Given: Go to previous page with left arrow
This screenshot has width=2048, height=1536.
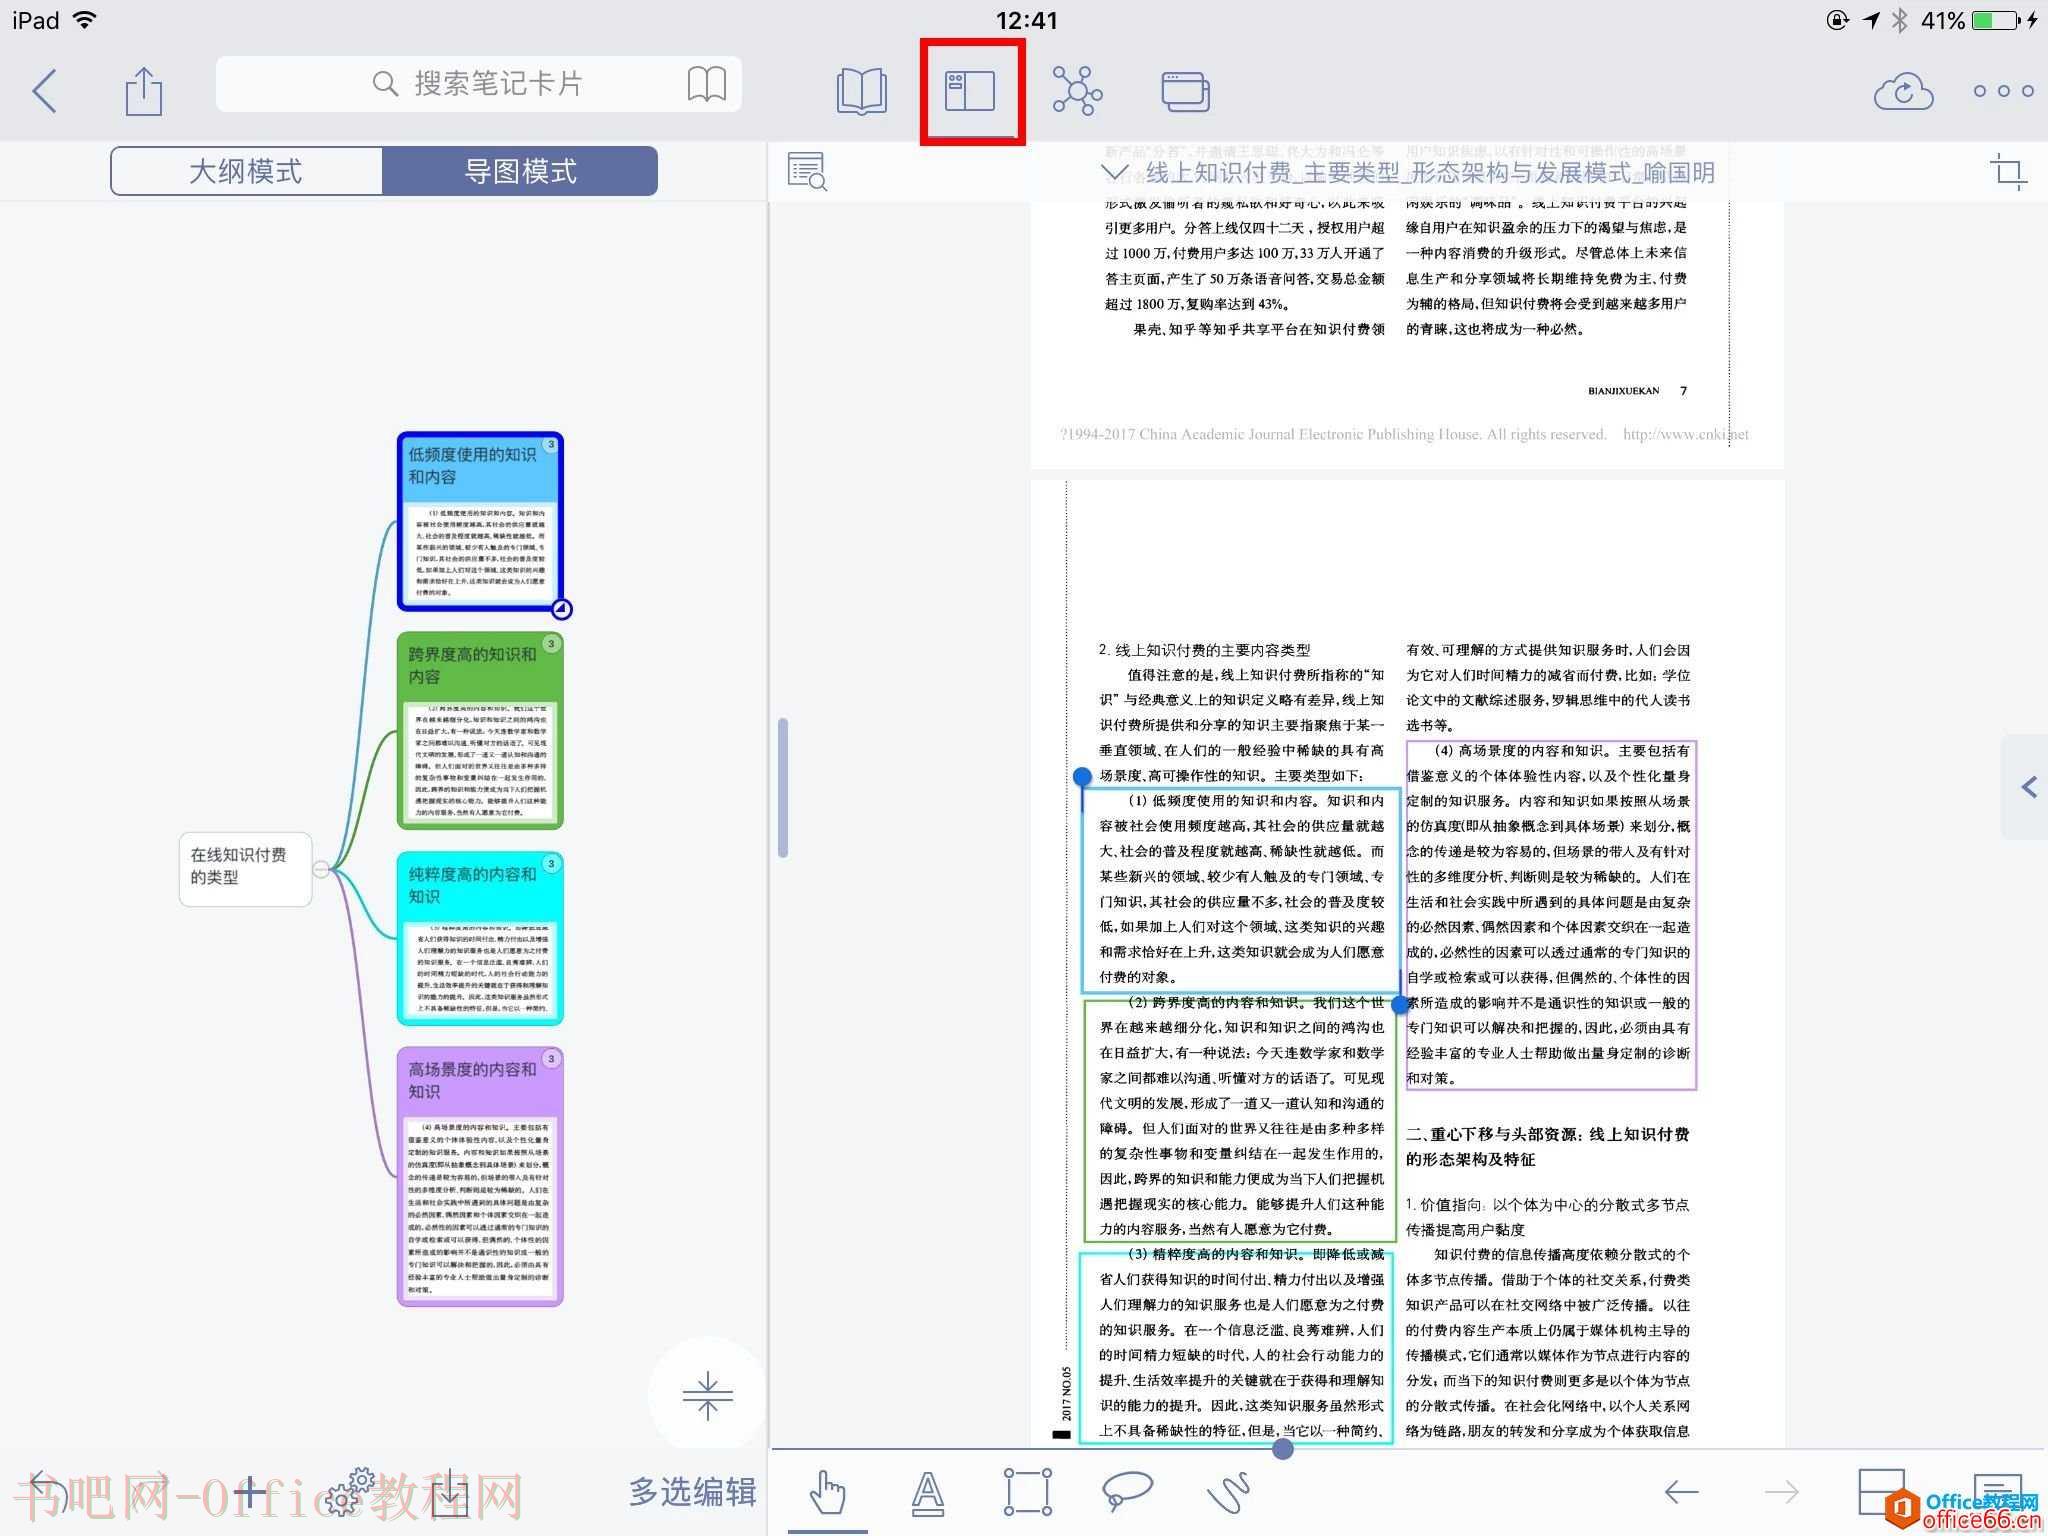Looking at the screenshot, I should point(1681,1493).
